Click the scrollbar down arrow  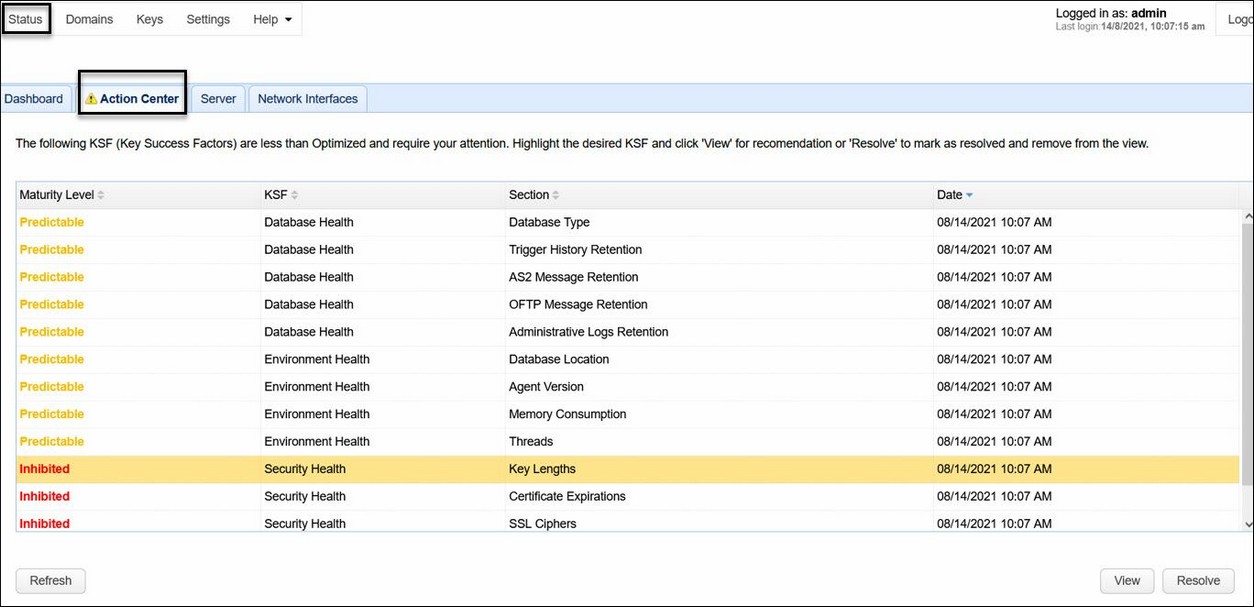[1247, 523]
